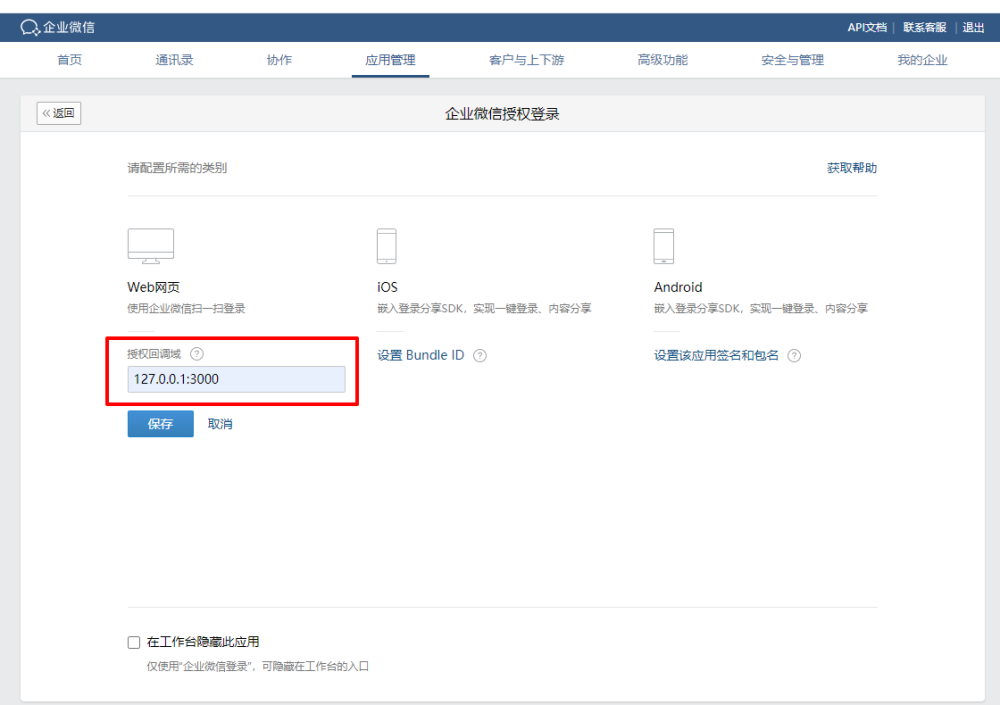This screenshot has width=1000, height=705.
Task: Click 仅使用"企业微信登录" hint text
Action: click(x=258, y=666)
